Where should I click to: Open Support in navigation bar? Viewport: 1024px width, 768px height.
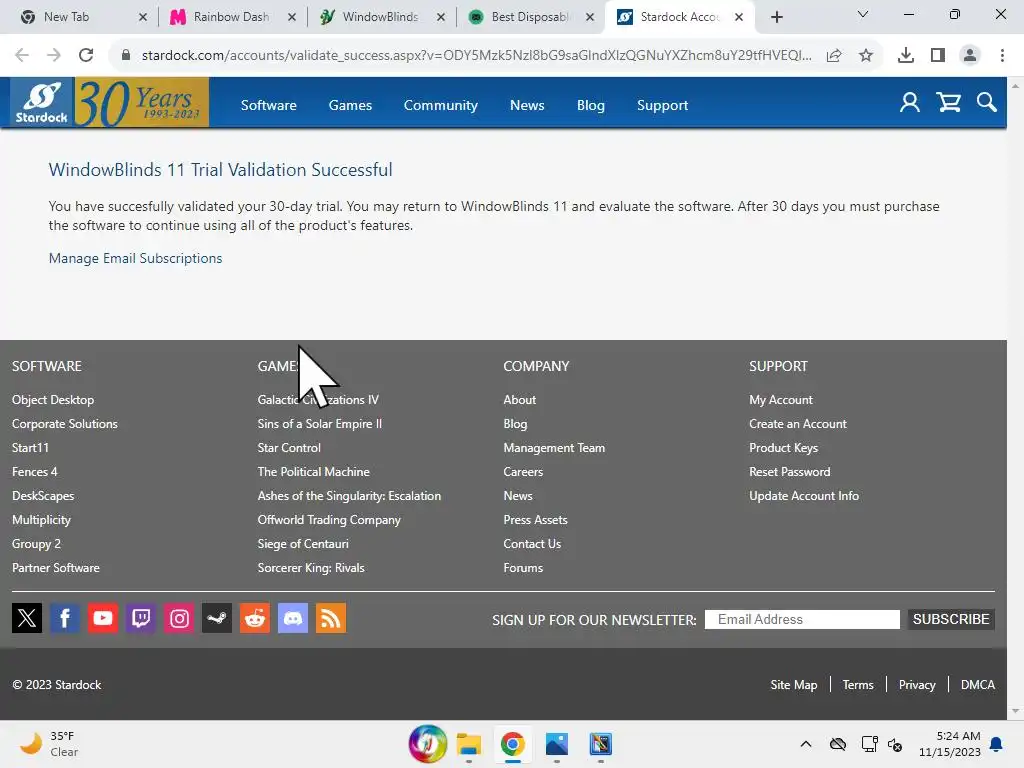[662, 105]
